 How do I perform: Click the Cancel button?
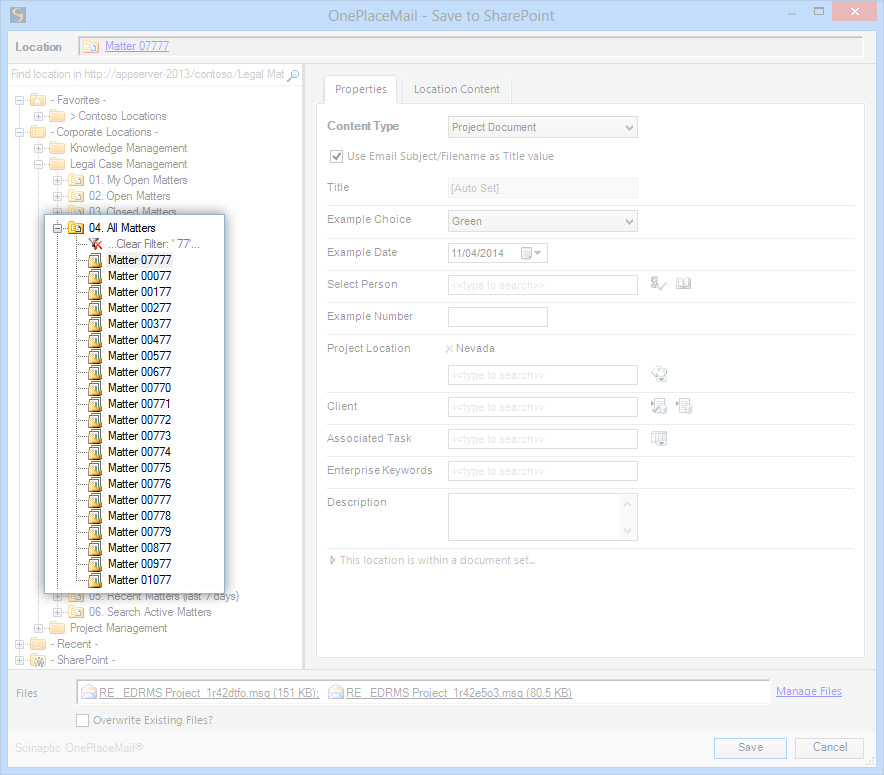[x=829, y=747]
